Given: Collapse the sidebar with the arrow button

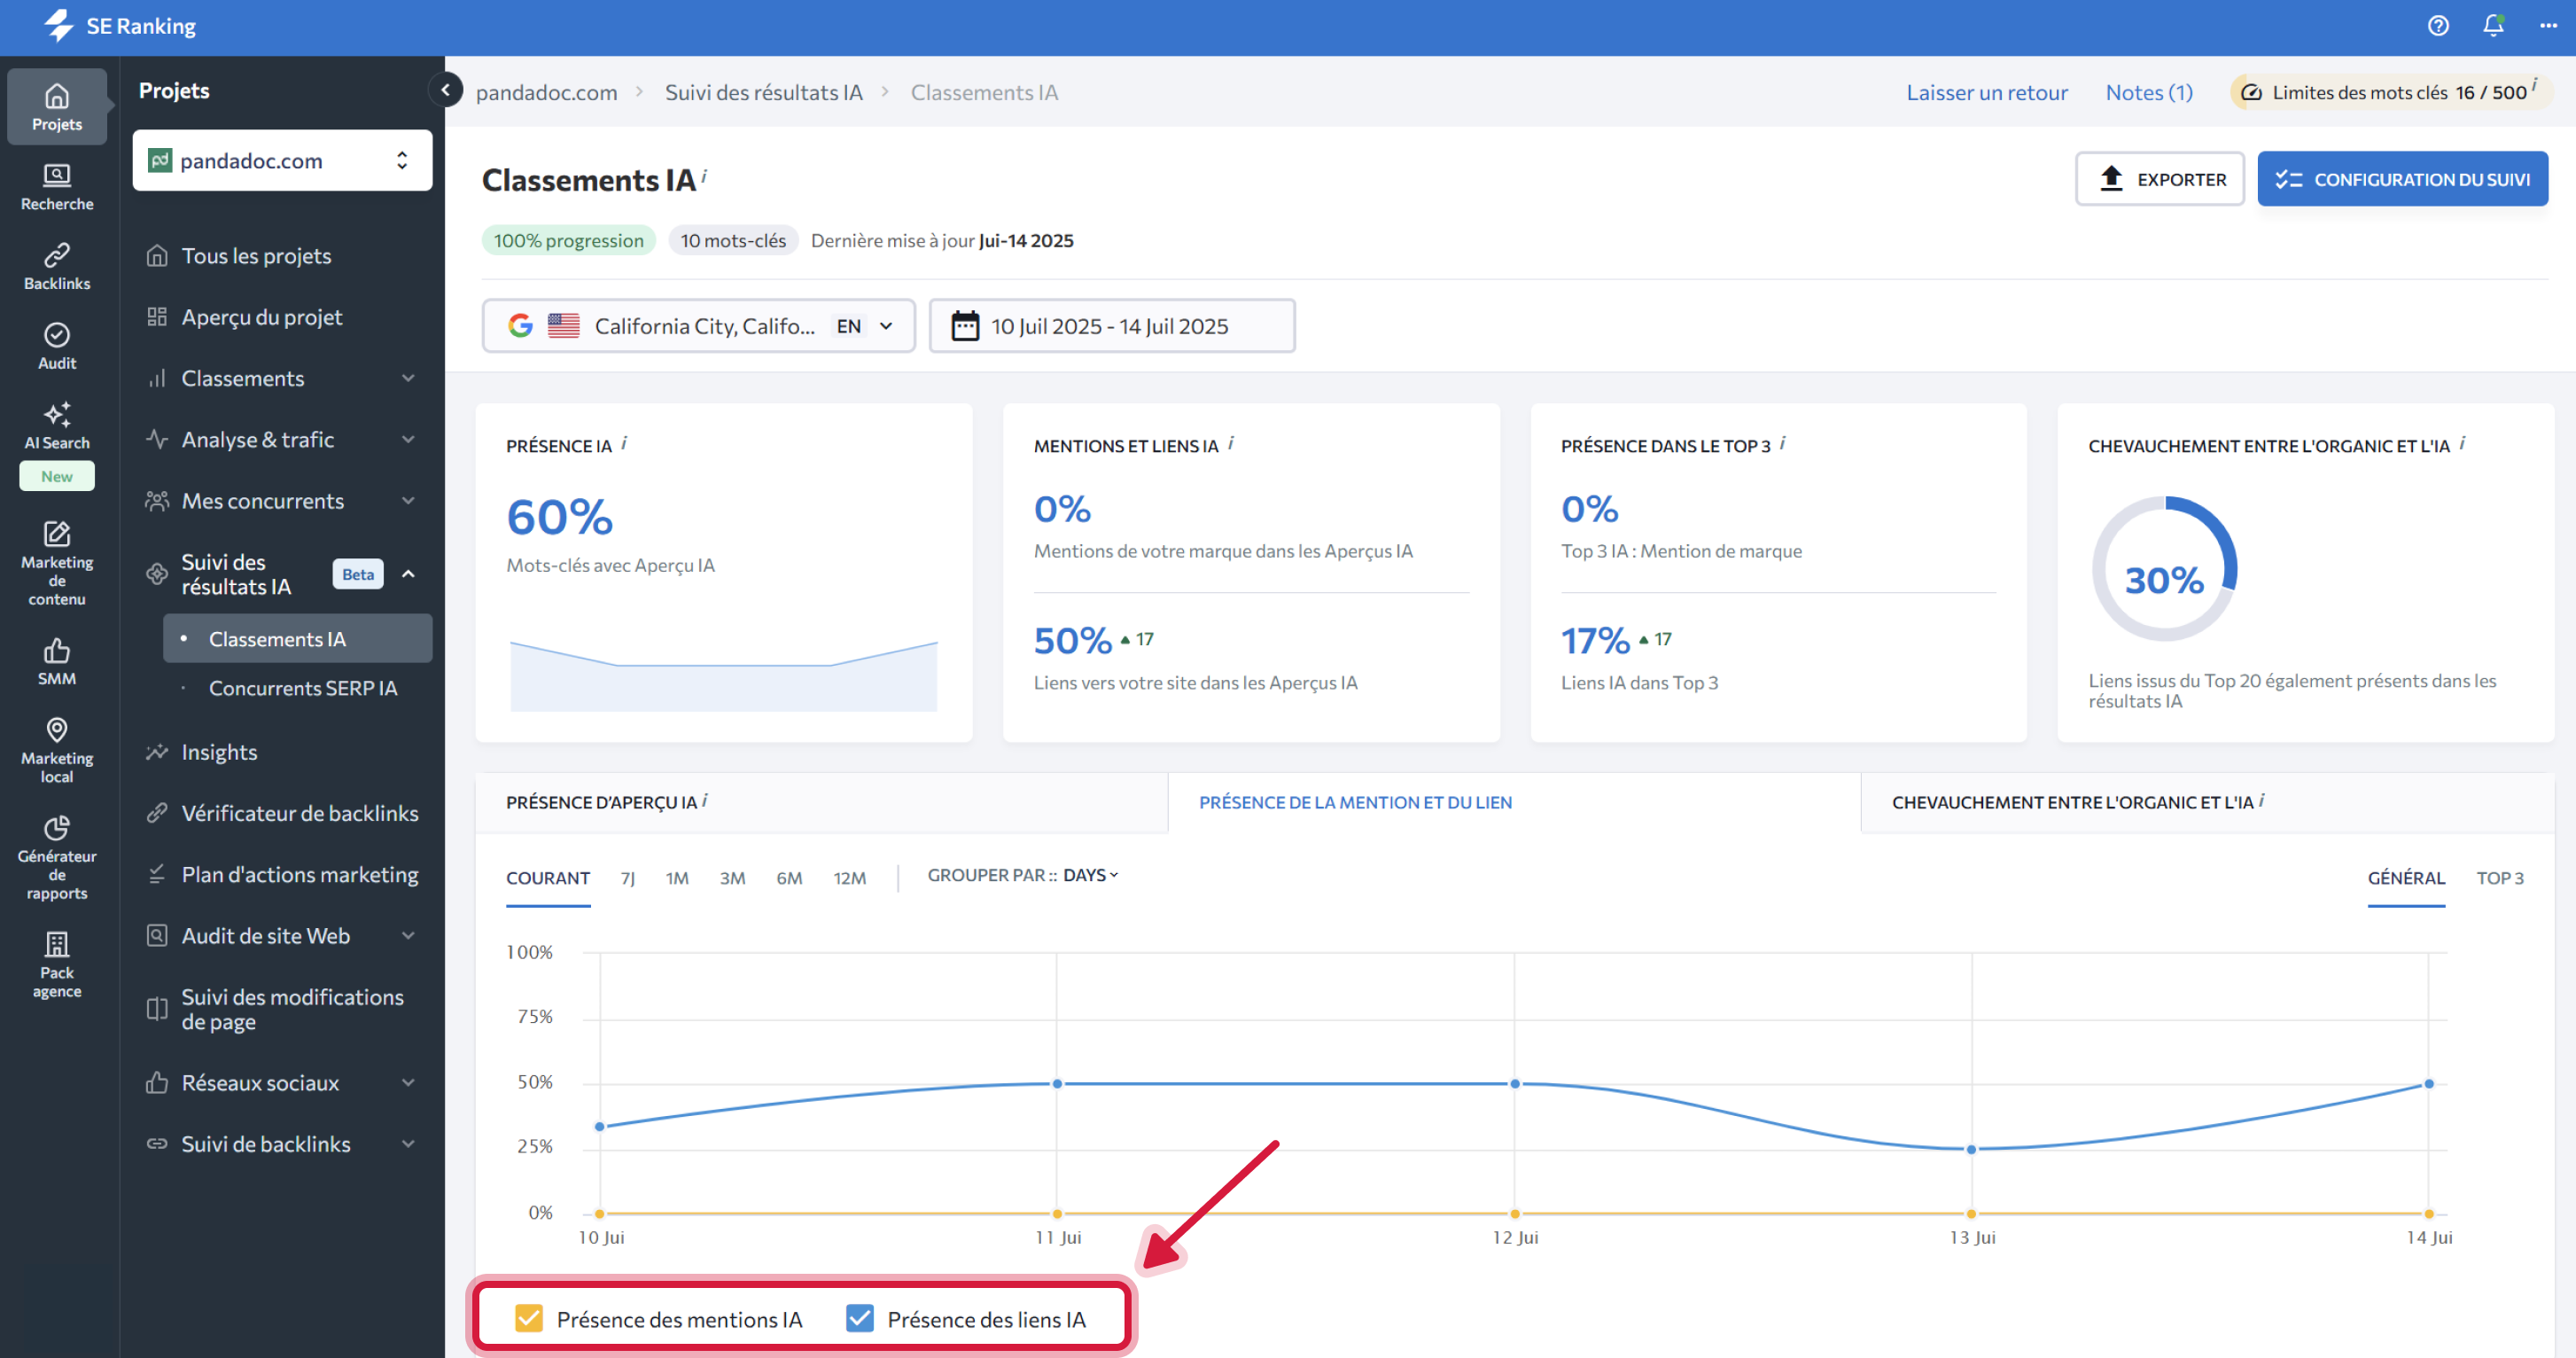Looking at the screenshot, I should pos(445,90).
